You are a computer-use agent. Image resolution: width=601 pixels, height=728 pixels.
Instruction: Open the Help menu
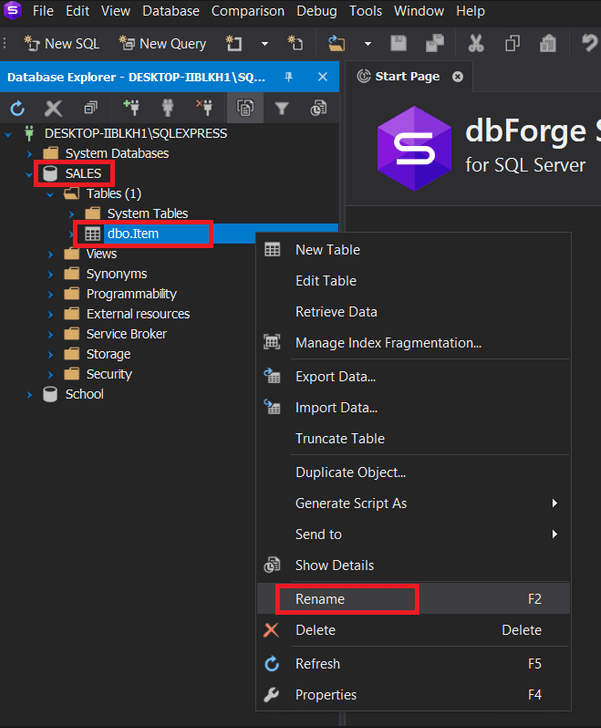click(x=470, y=11)
